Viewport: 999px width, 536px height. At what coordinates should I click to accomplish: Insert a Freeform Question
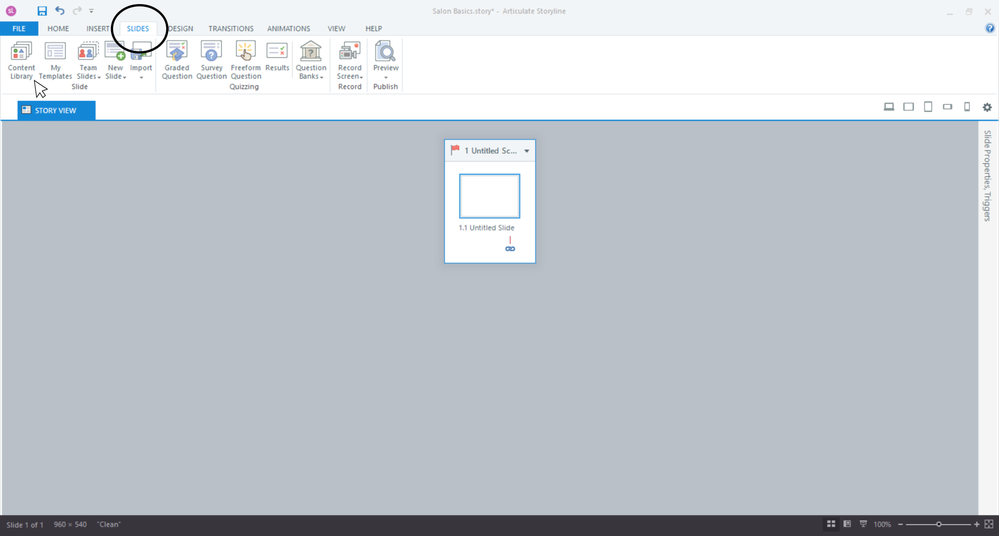[x=245, y=61]
